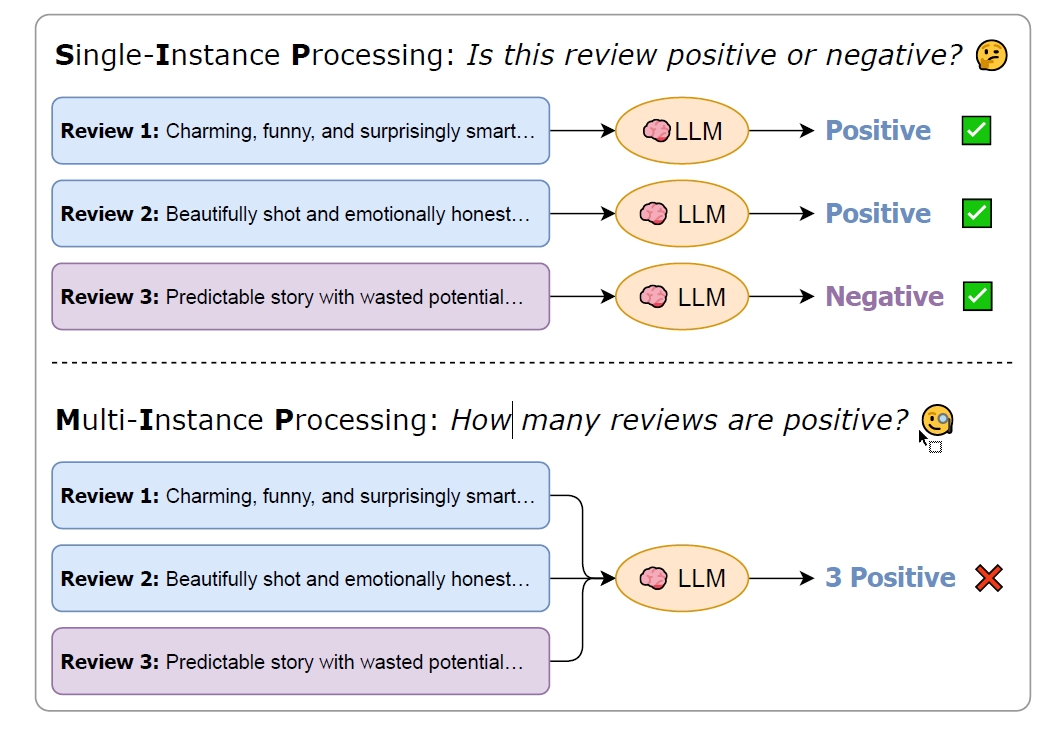Select the brain icon in Review 2's LLM ellipse
The height and width of the screenshot is (735, 1062).
pyautogui.click(x=654, y=213)
